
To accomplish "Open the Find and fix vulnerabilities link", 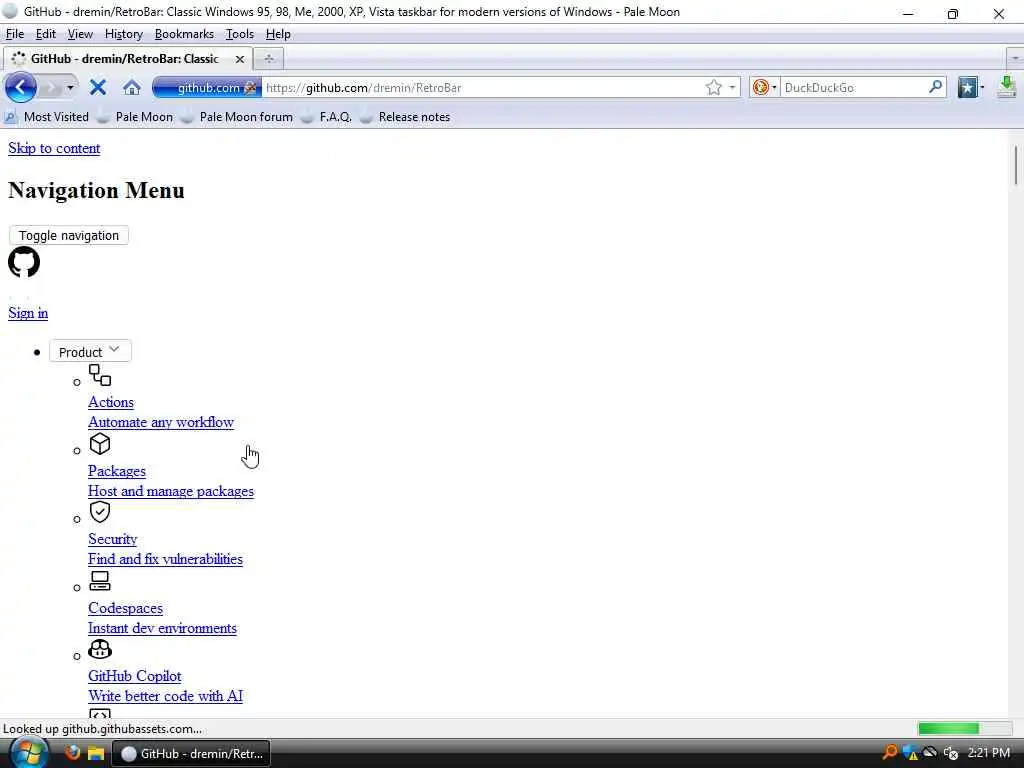I will point(165,559).
